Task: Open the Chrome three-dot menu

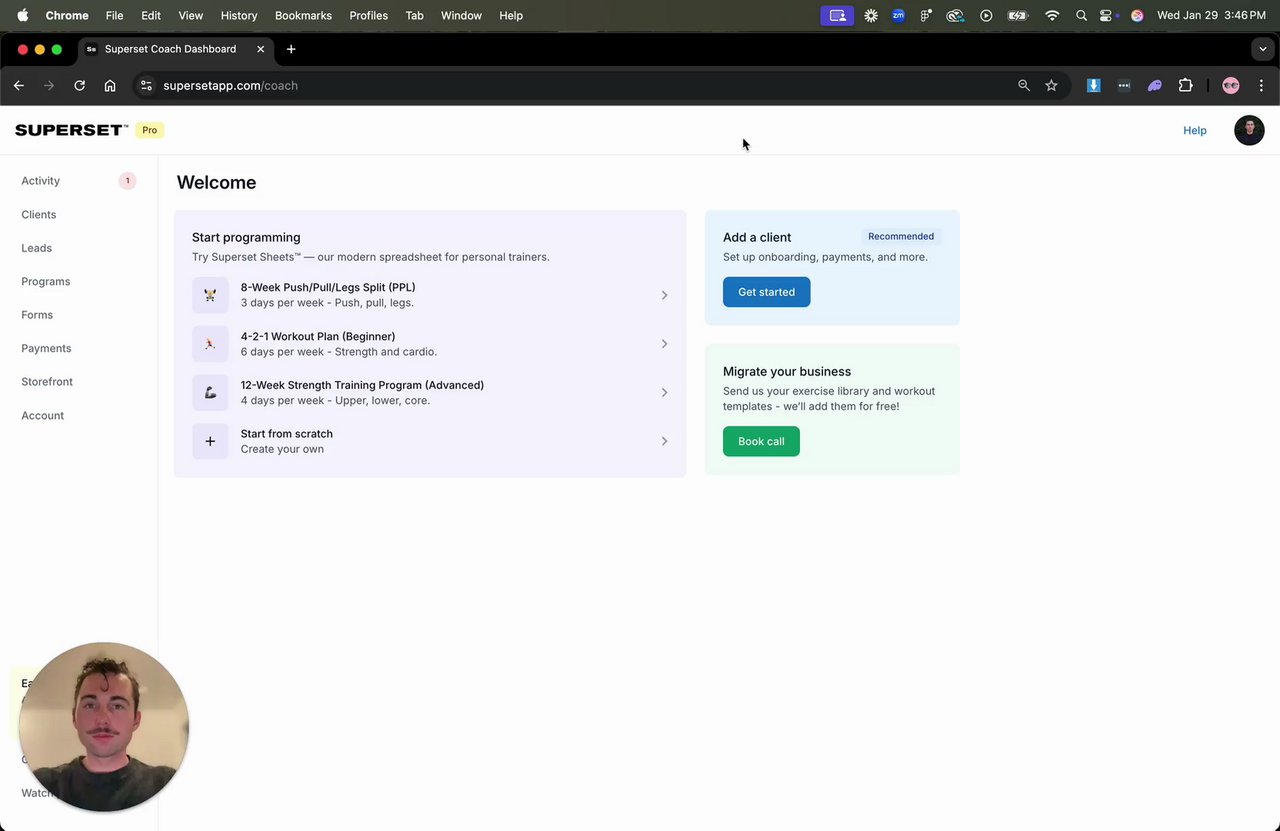Action: pyautogui.click(x=1261, y=86)
